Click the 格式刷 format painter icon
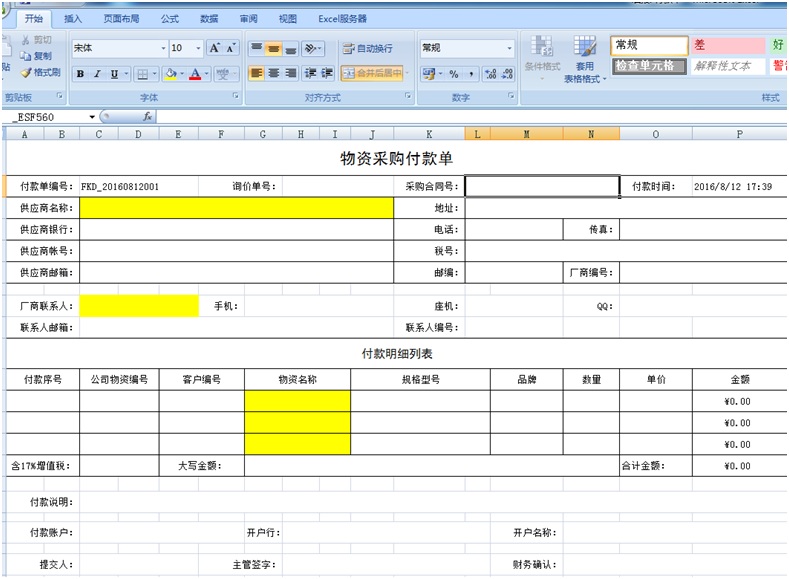Image resolution: width=789 pixels, height=579 pixels. [x=40, y=72]
